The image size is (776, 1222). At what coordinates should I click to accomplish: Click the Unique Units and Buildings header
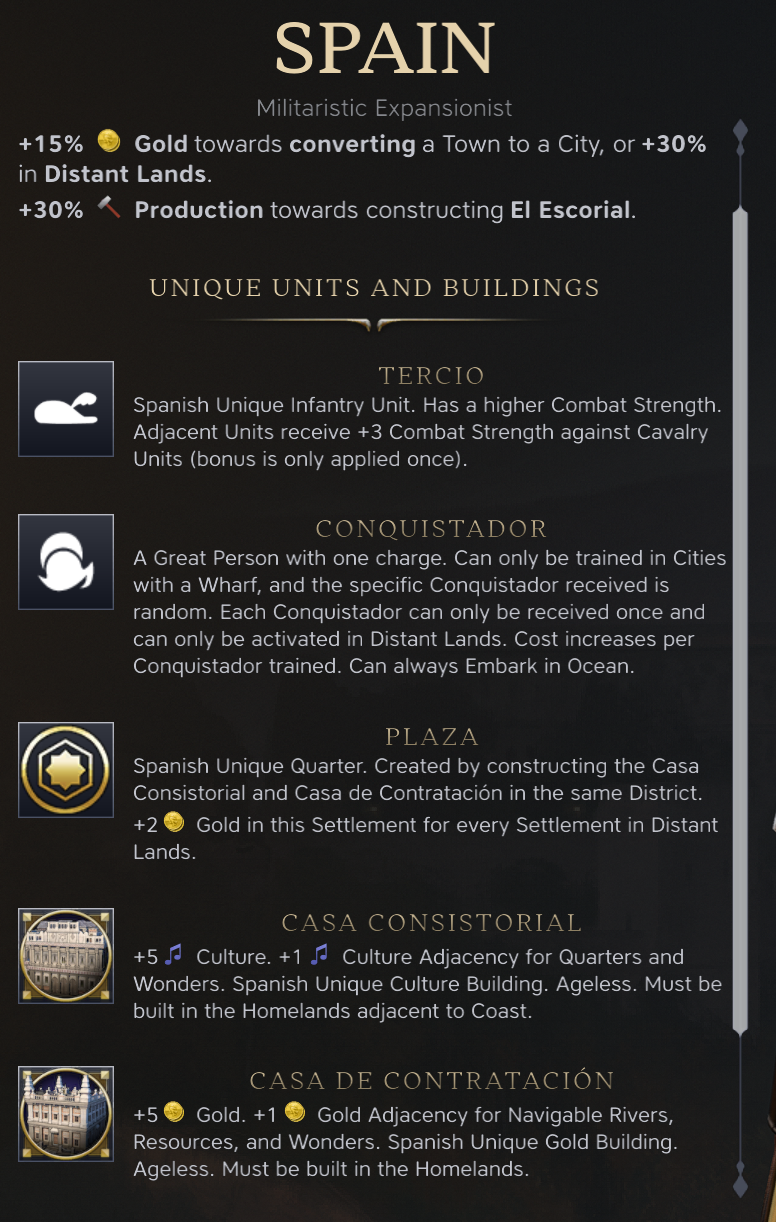[x=374, y=288]
